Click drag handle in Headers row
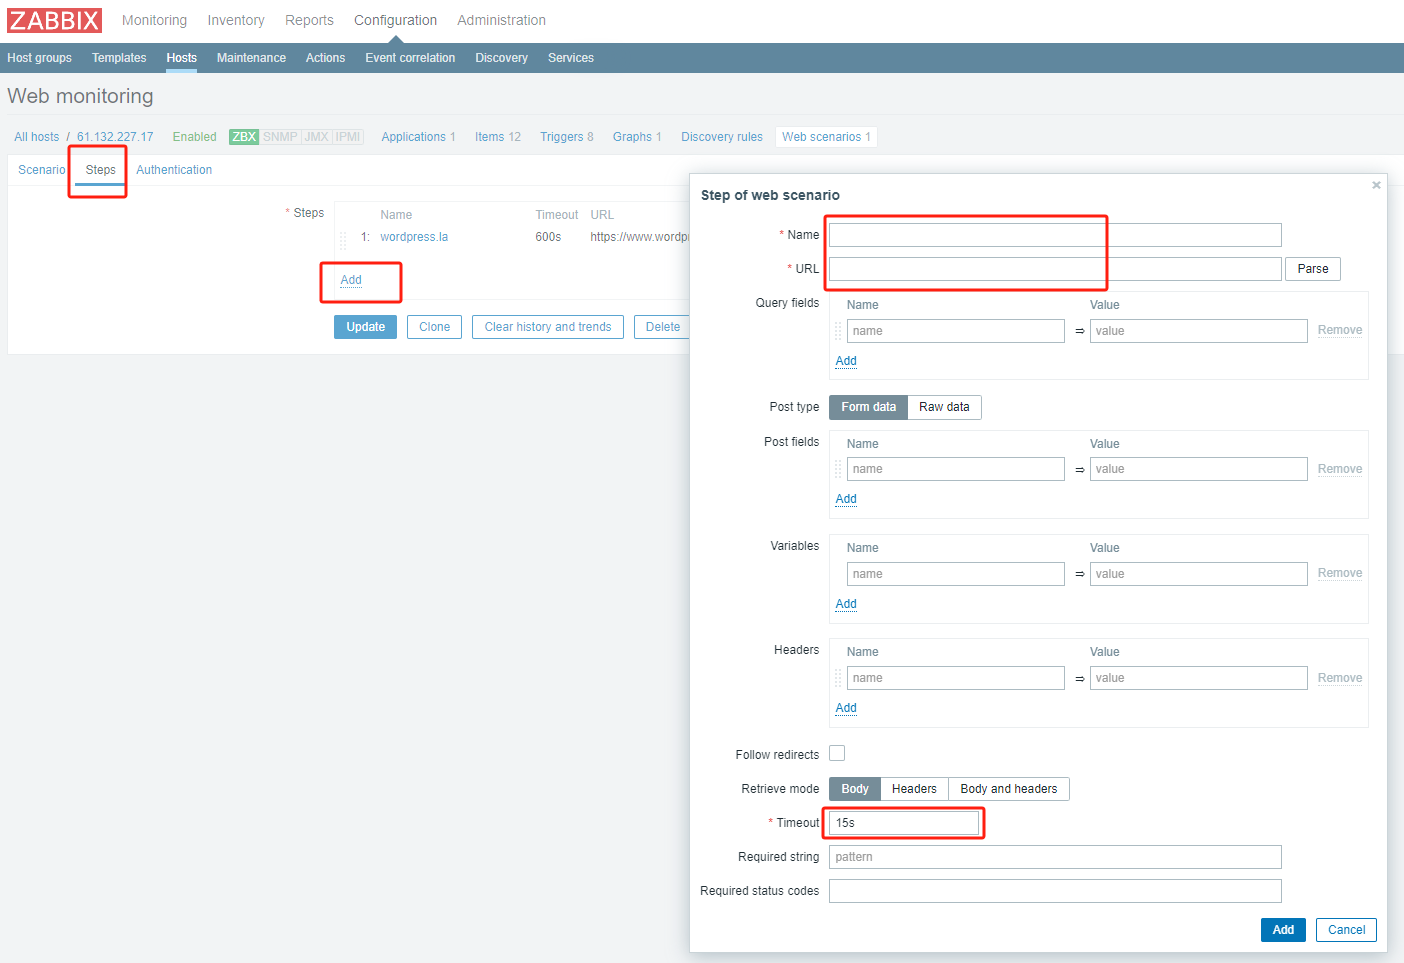 838,678
